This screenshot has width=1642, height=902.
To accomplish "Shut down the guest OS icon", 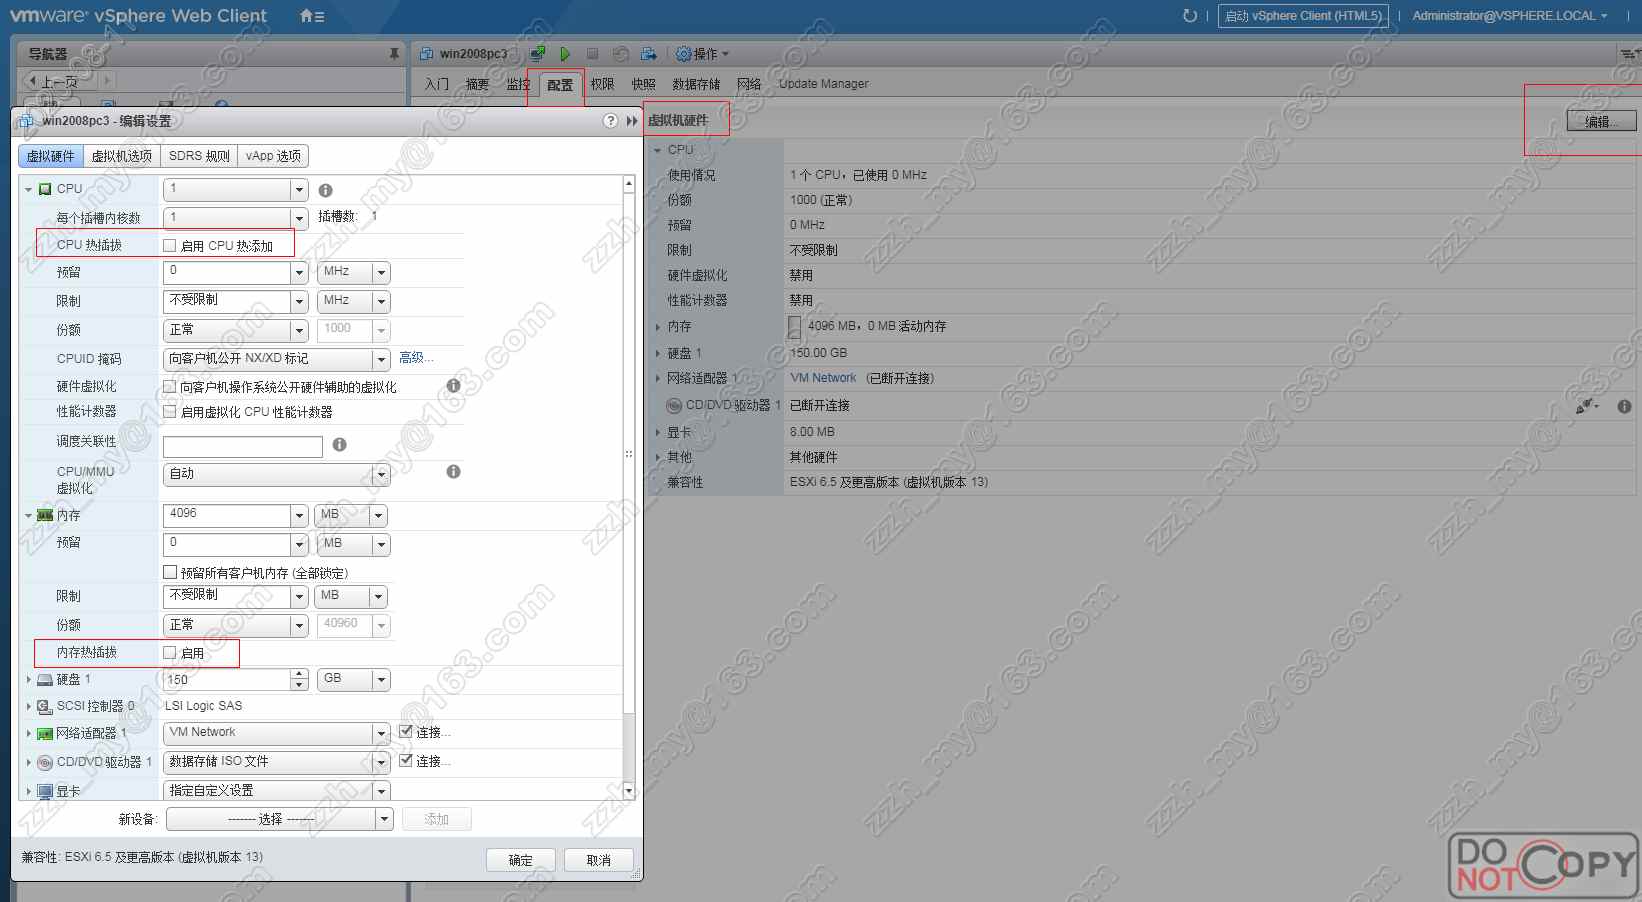I will point(592,54).
